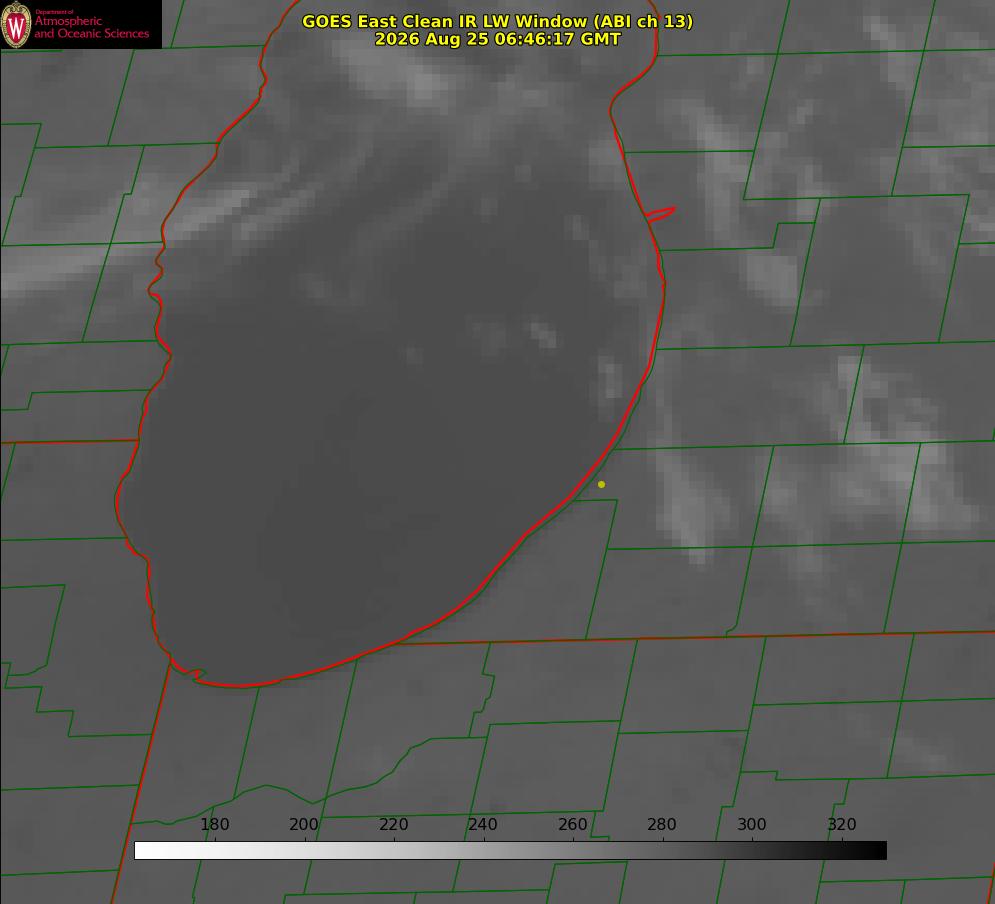This screenshot has width=995, height=904.
Task: Click the Atmospheric and Oceanic Sciences text
Action: pyautogui.click(x=91, y=27)
